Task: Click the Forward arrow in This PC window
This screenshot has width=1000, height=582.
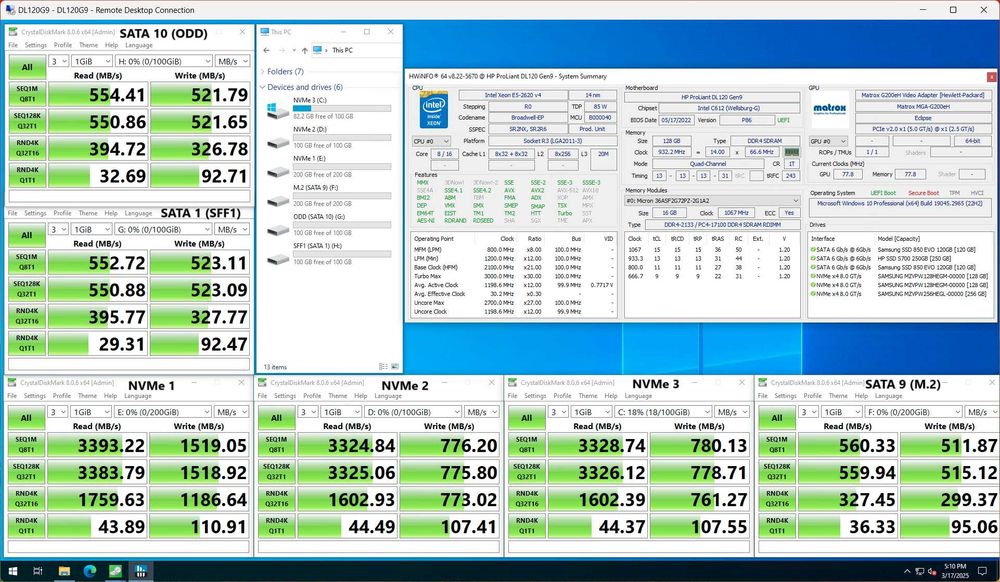Action: [281, 50]
